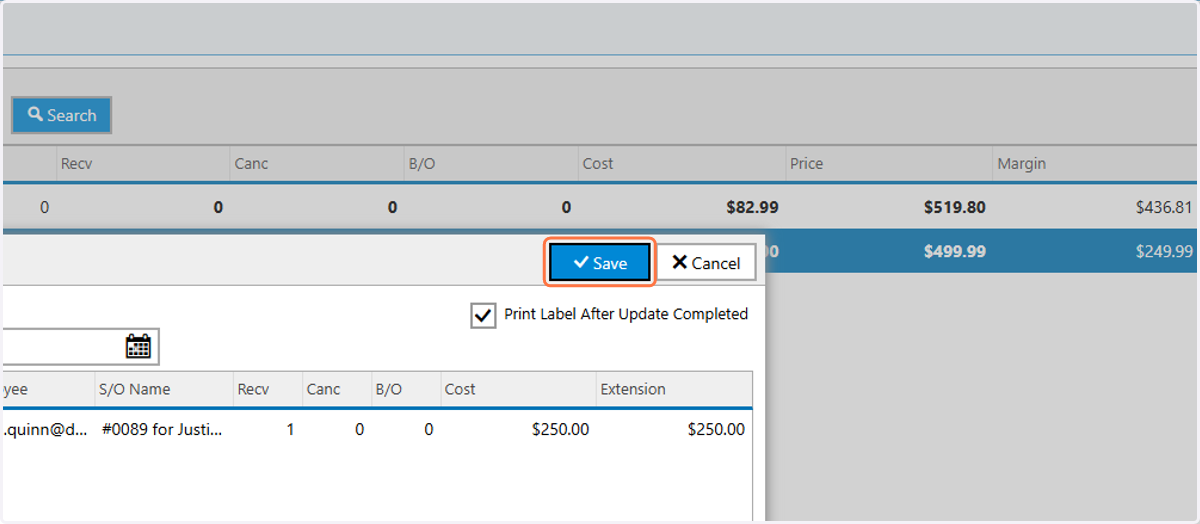Screen dimensions: 1200x524
Task: Sort by Cost column in background grid
Action: (680, 163)
